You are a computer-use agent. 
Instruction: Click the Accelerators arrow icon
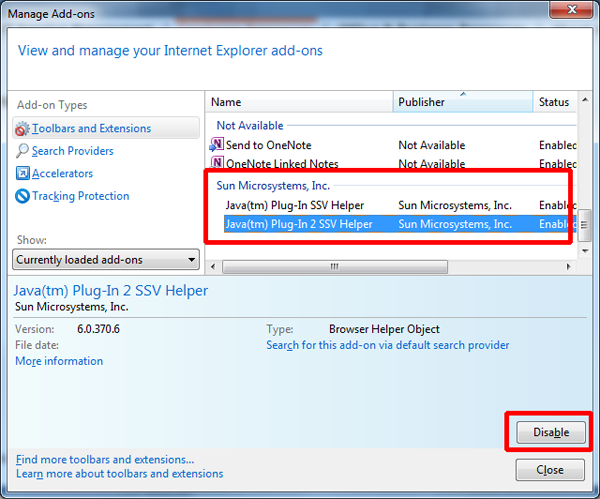pyautogui.click(x=22, y=173)
